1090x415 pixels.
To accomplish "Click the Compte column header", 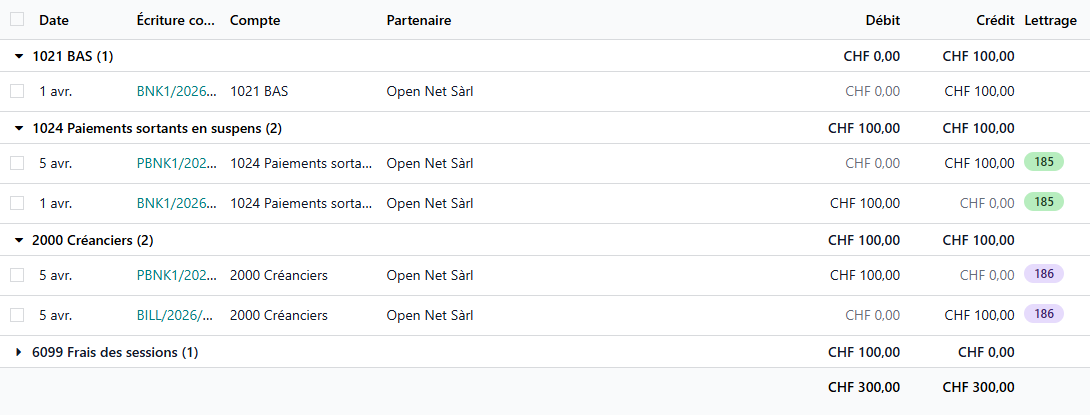I will [255, 20].
